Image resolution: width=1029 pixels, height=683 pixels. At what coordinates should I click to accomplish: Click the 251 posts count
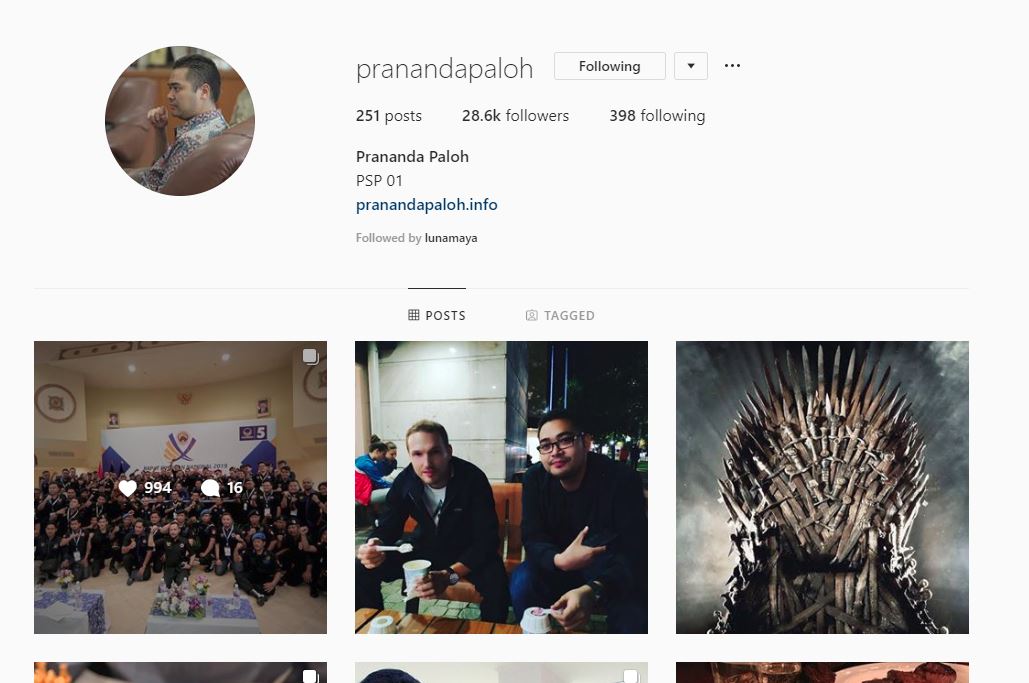tap(388, 115)
